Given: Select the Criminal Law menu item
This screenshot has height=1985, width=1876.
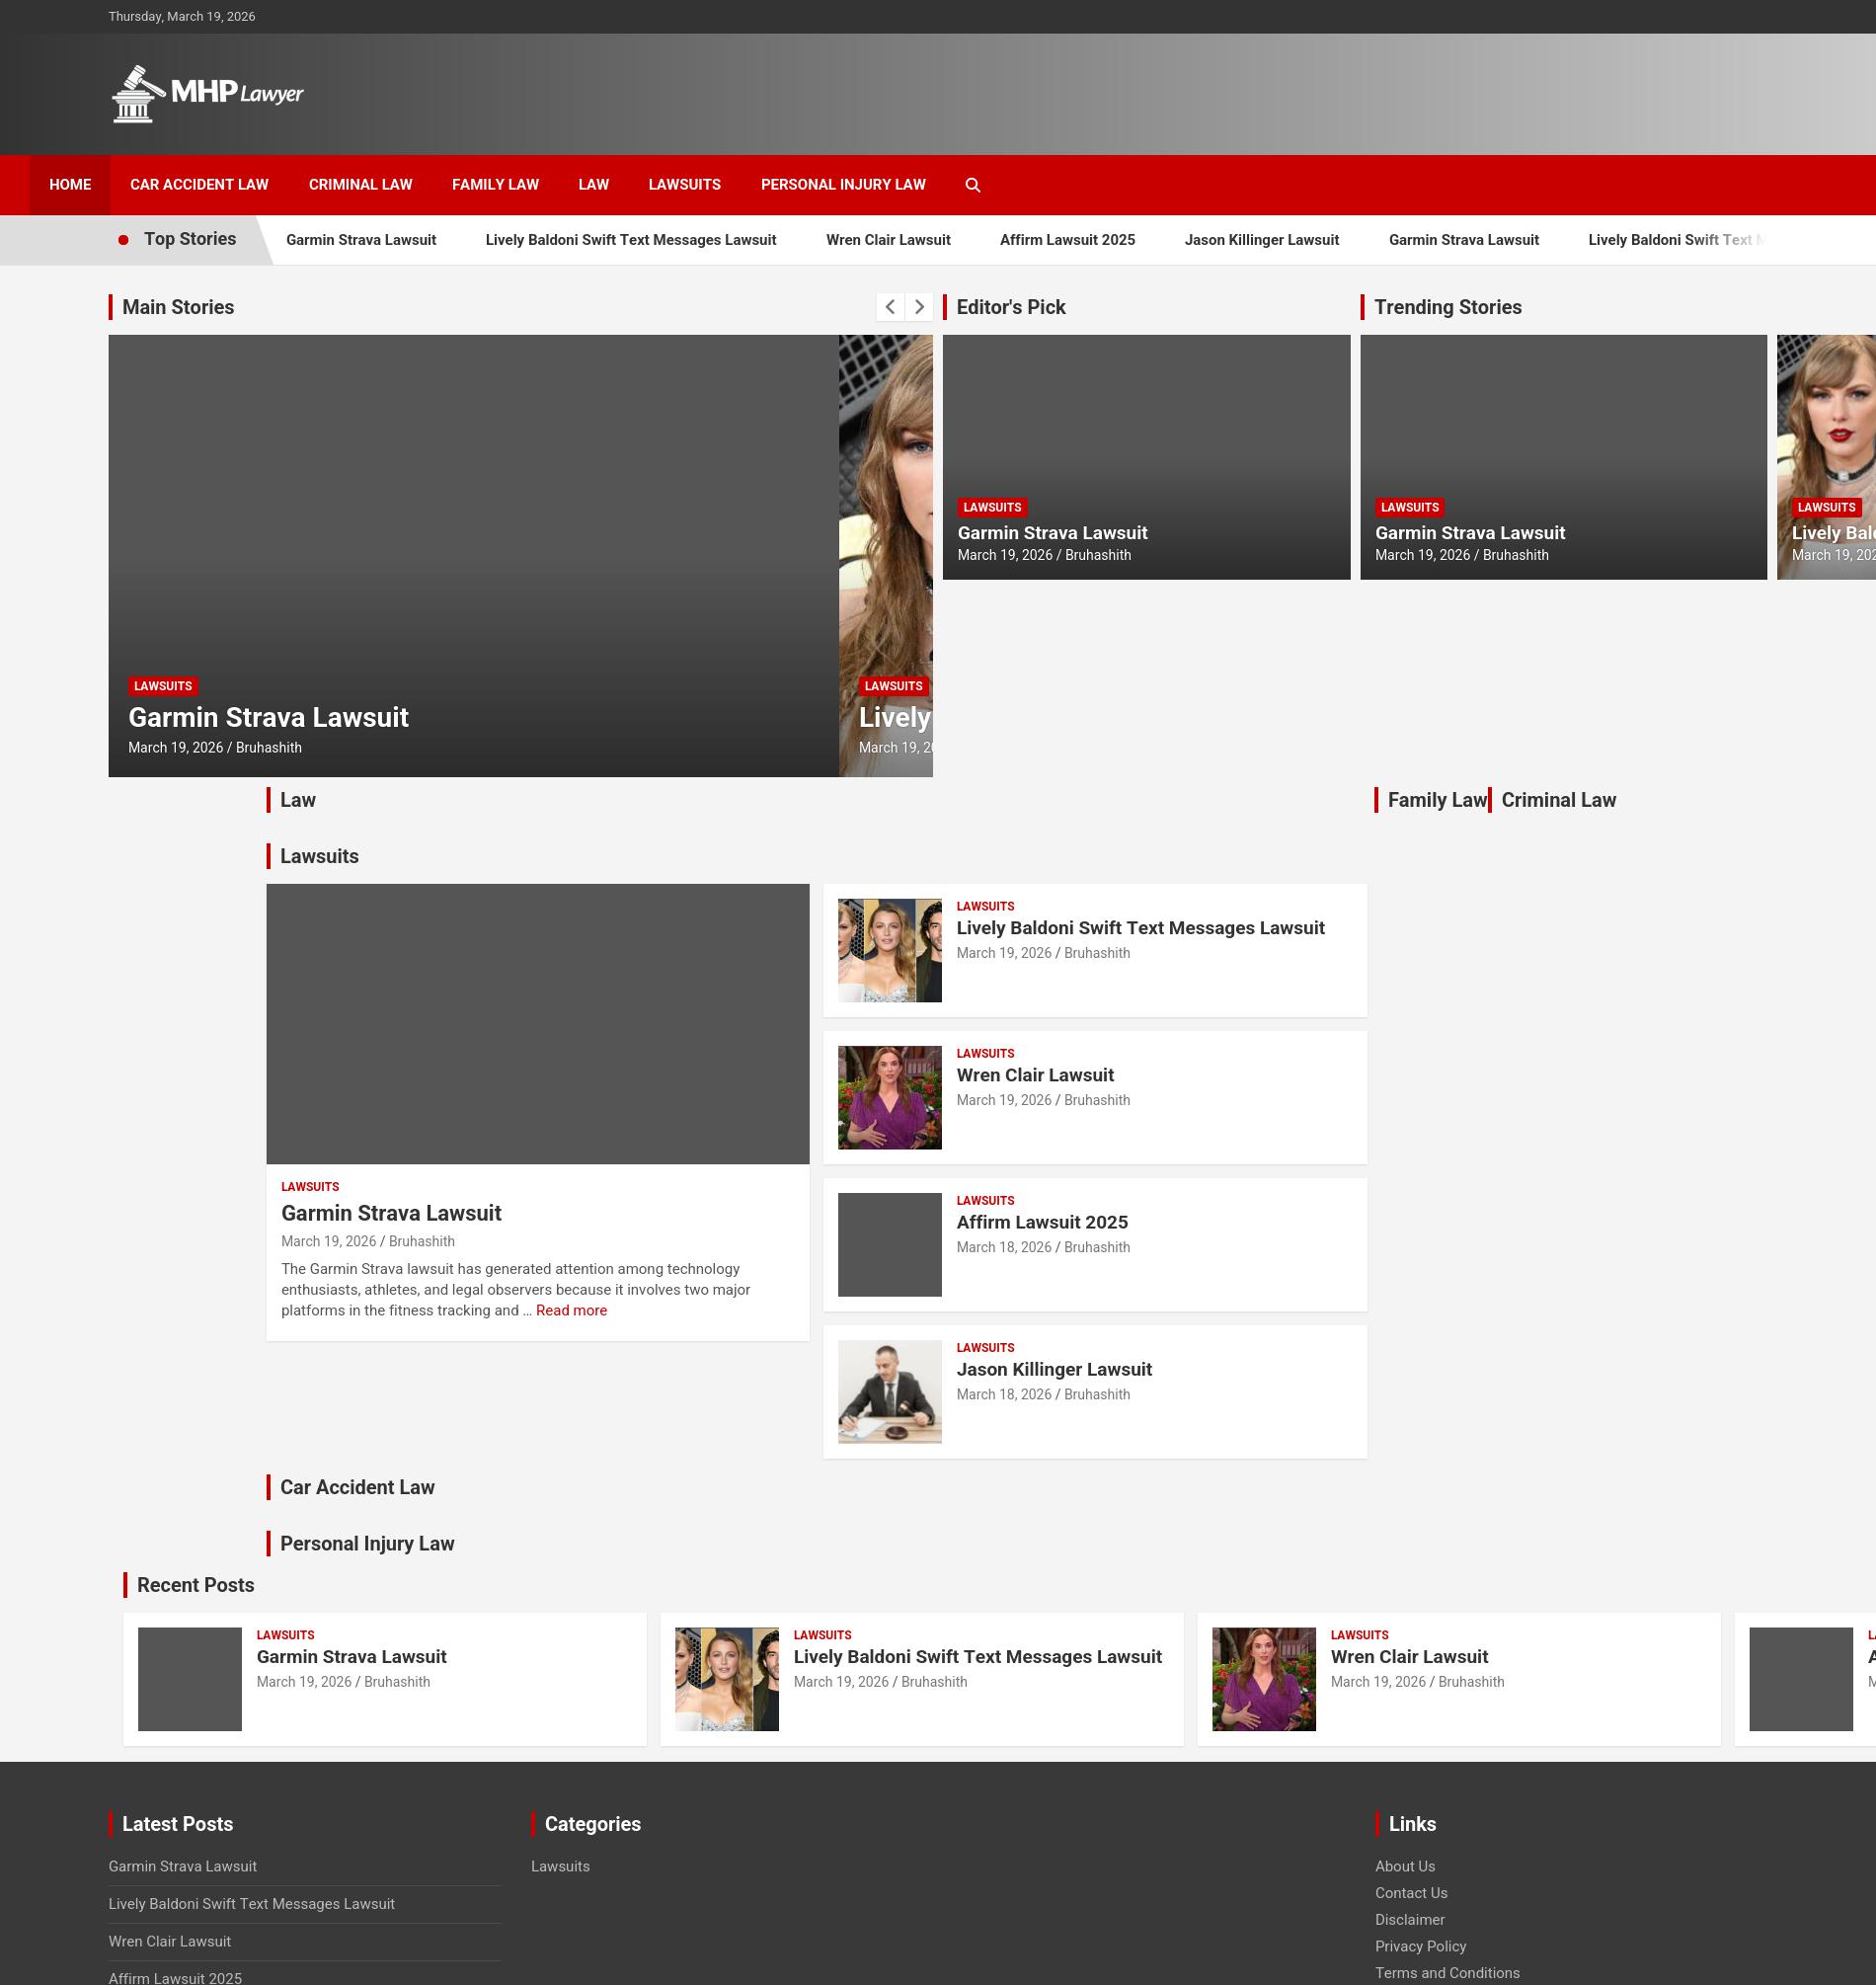Looking at the screenshot, I should [x=360, y=185].
